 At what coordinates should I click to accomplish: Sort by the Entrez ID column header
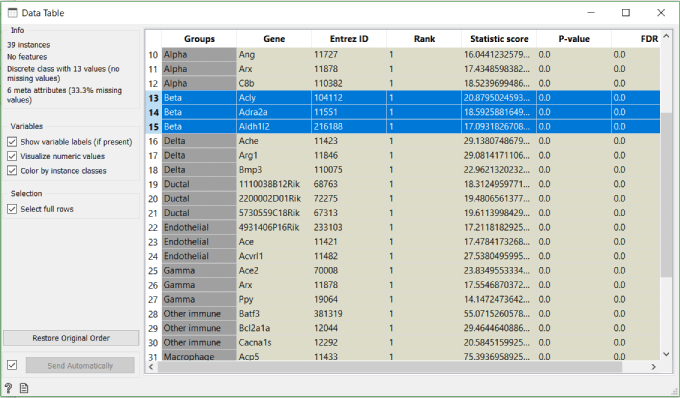(x=349, y=39)
